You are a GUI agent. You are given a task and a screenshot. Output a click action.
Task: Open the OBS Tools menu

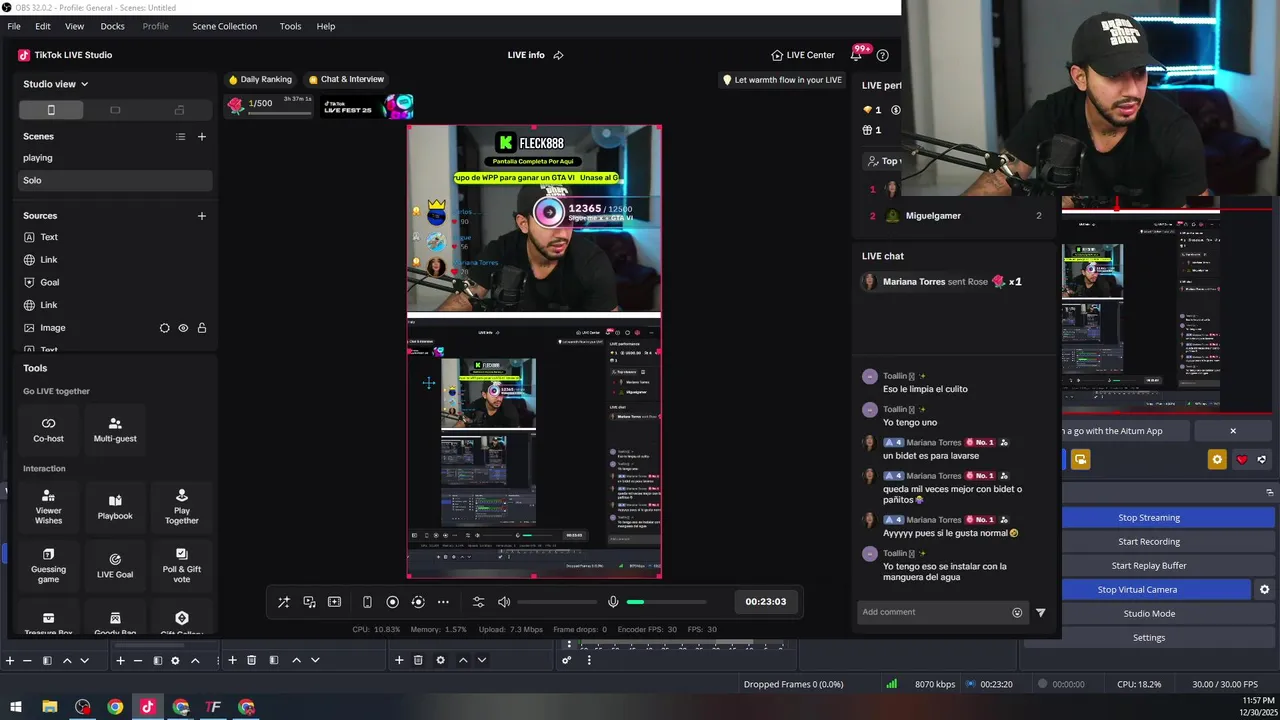pyautogui.click(x=290, y=26)
